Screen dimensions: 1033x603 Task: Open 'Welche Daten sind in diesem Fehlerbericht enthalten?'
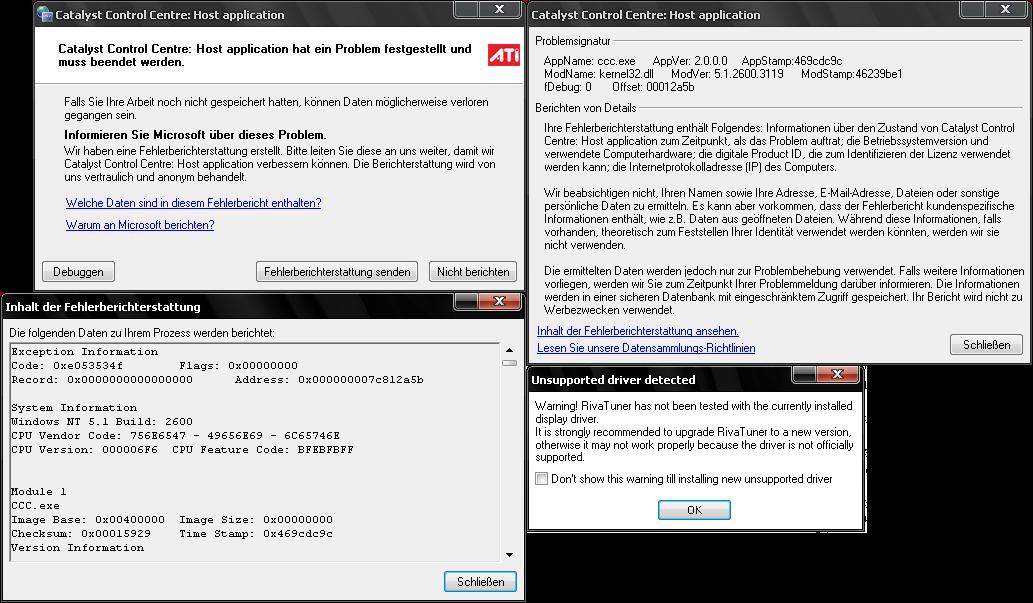[194, 203]
